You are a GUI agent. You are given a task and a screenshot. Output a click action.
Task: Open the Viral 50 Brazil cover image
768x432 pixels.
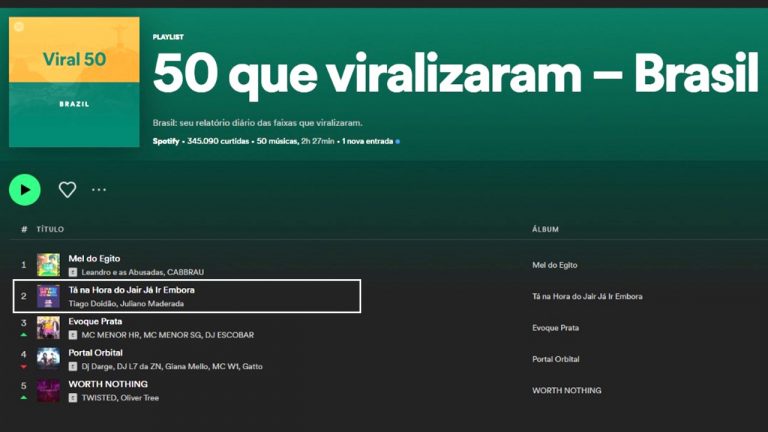[x=74, y=82]
